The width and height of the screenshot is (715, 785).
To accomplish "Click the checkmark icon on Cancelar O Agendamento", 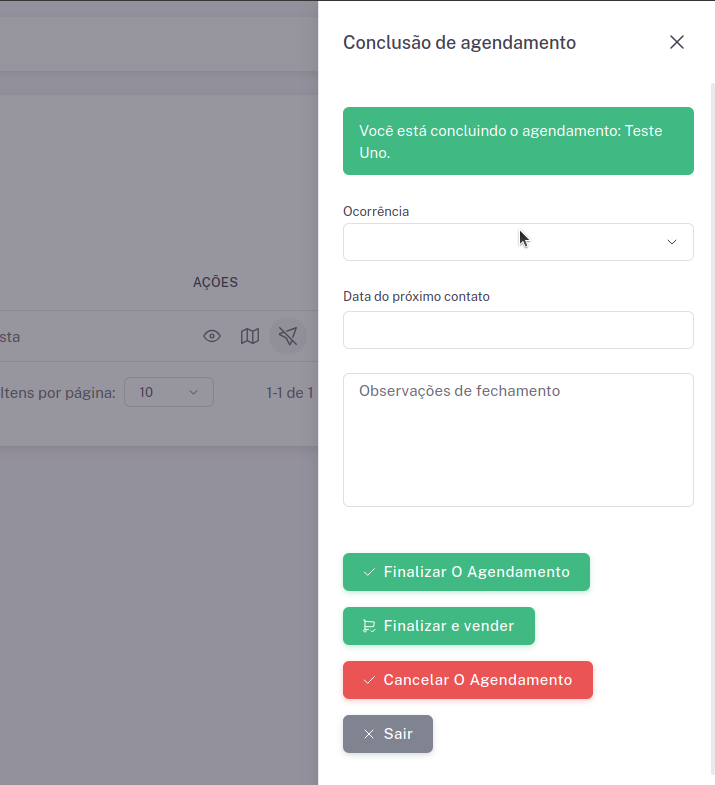I will (x=369, y=680).
